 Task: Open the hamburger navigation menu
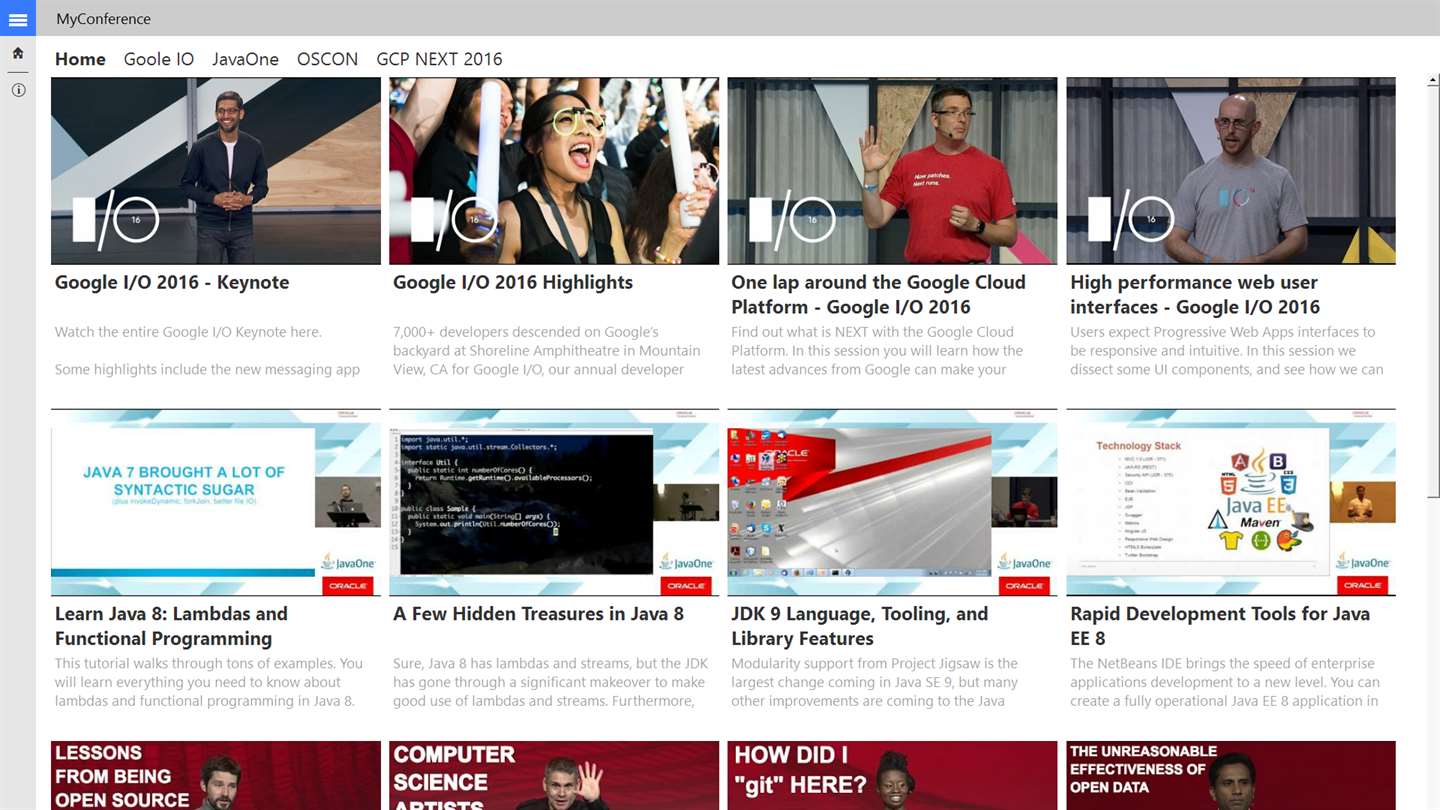click(x=18, y=18)
